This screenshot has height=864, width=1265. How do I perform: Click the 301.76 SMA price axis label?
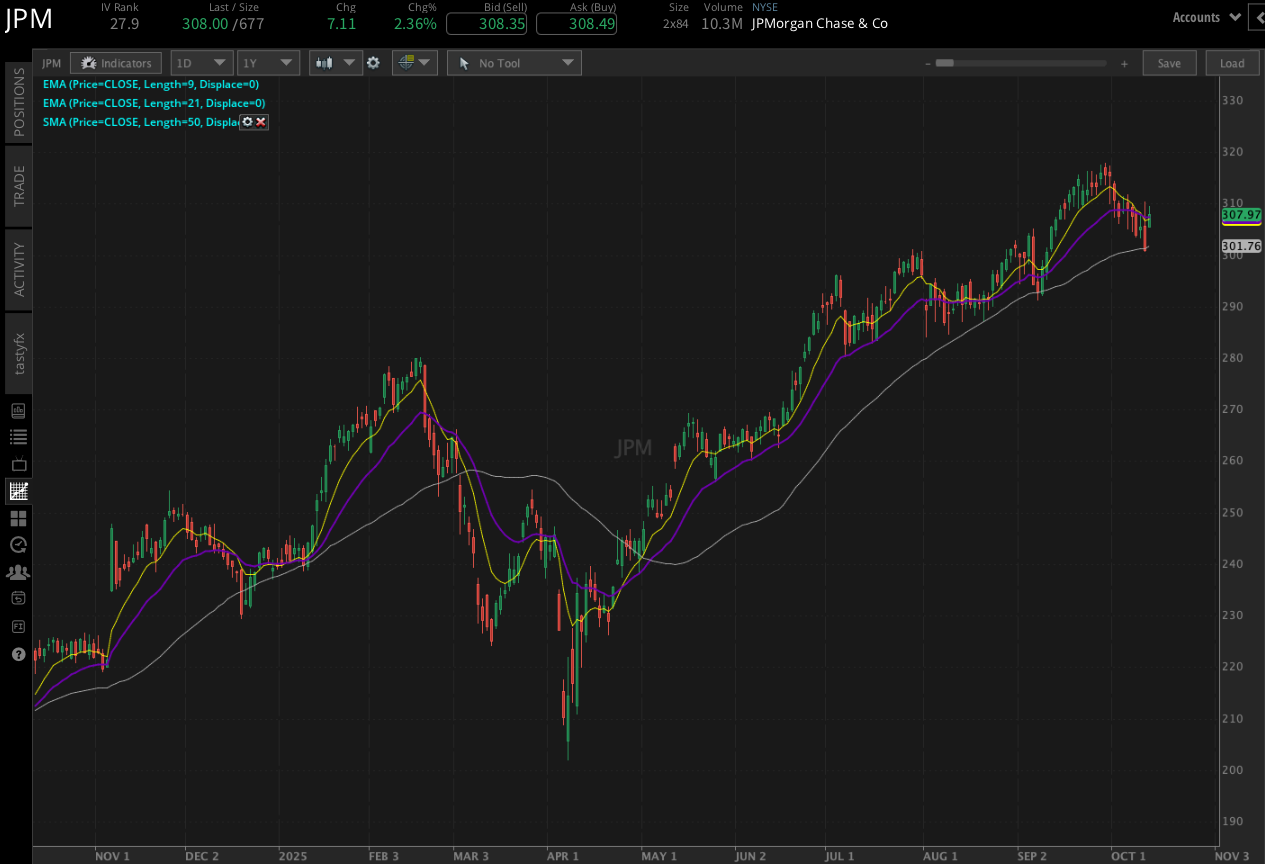(1241, 246)
